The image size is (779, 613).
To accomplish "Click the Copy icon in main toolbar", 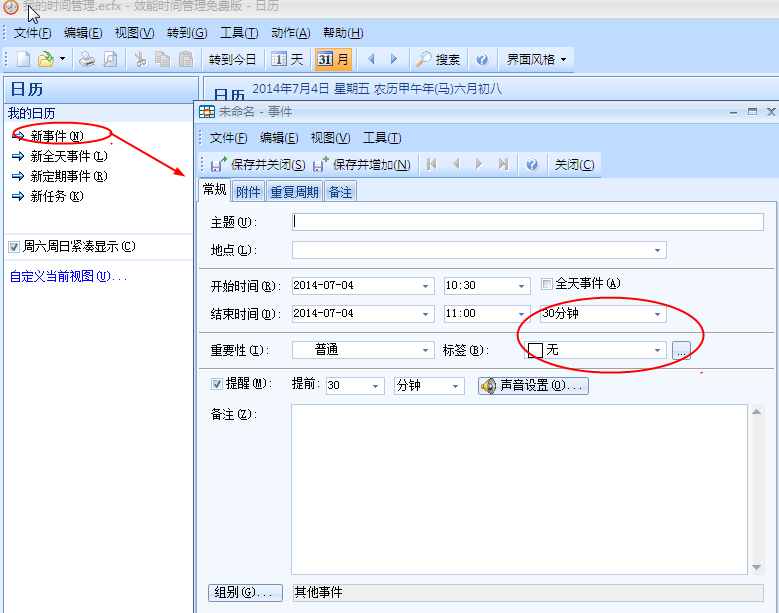I will tap(162, 60).
